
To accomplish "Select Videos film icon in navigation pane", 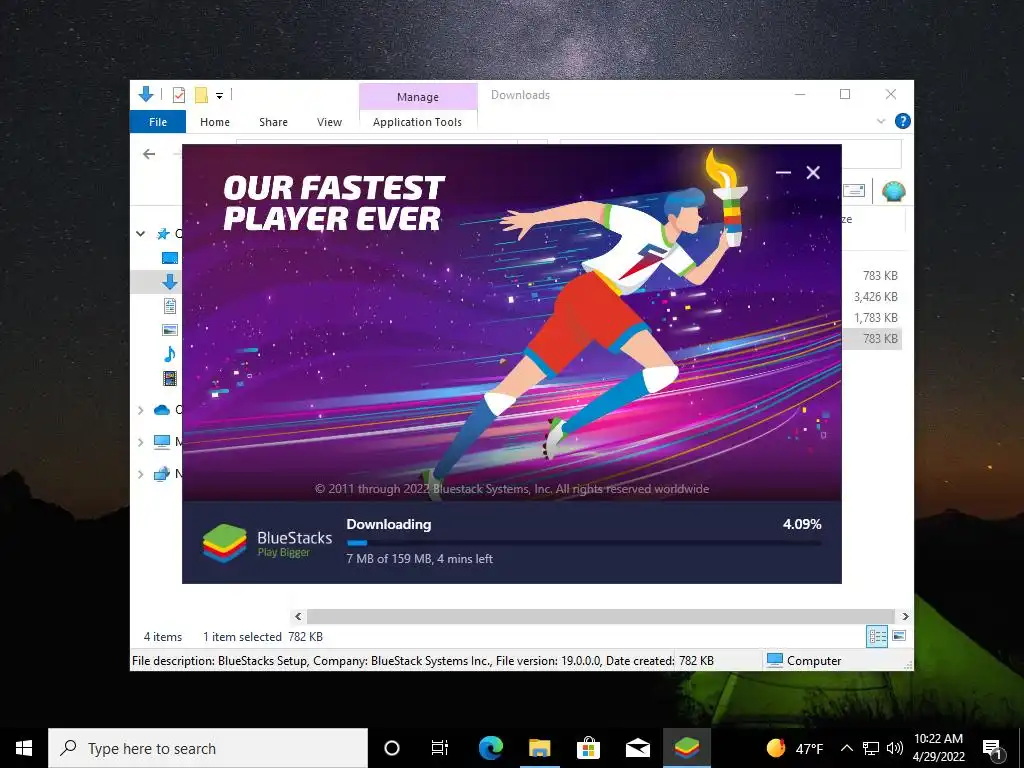I will (170, 377).
